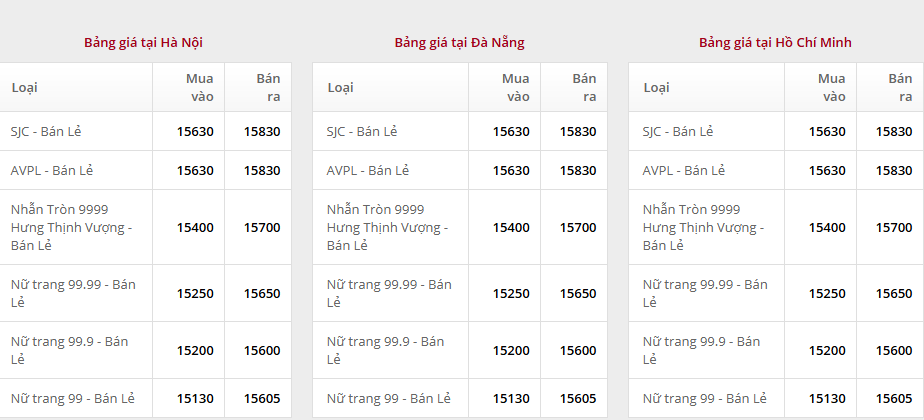Click 'Mua vào' header in Hồ Chí Minh table
This screenshot has width=924, height=420.
[x=831, y=87]
